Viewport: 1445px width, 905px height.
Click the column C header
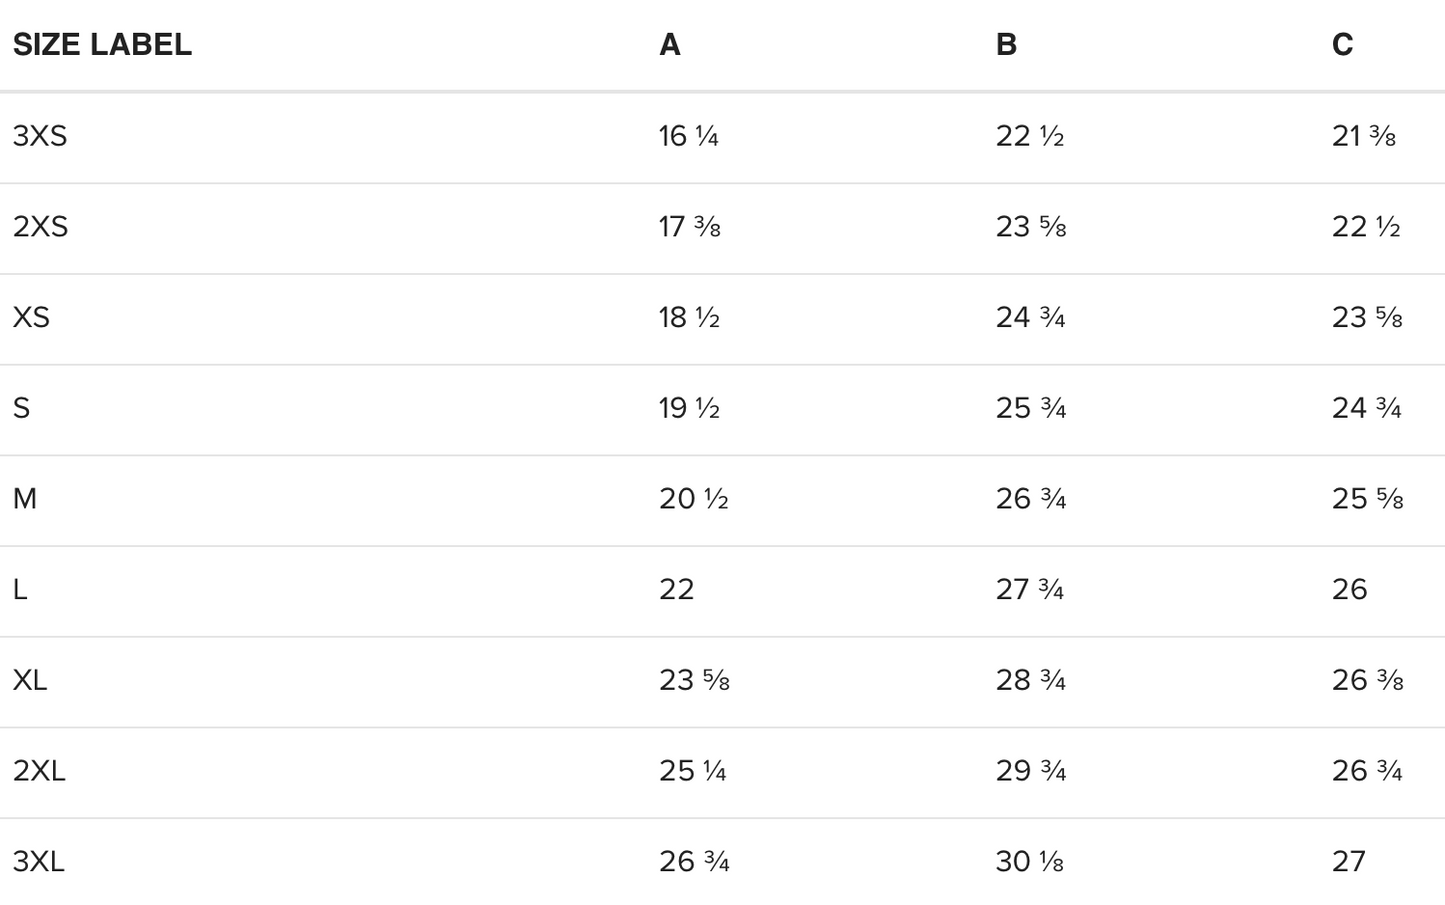(1342, 45)
